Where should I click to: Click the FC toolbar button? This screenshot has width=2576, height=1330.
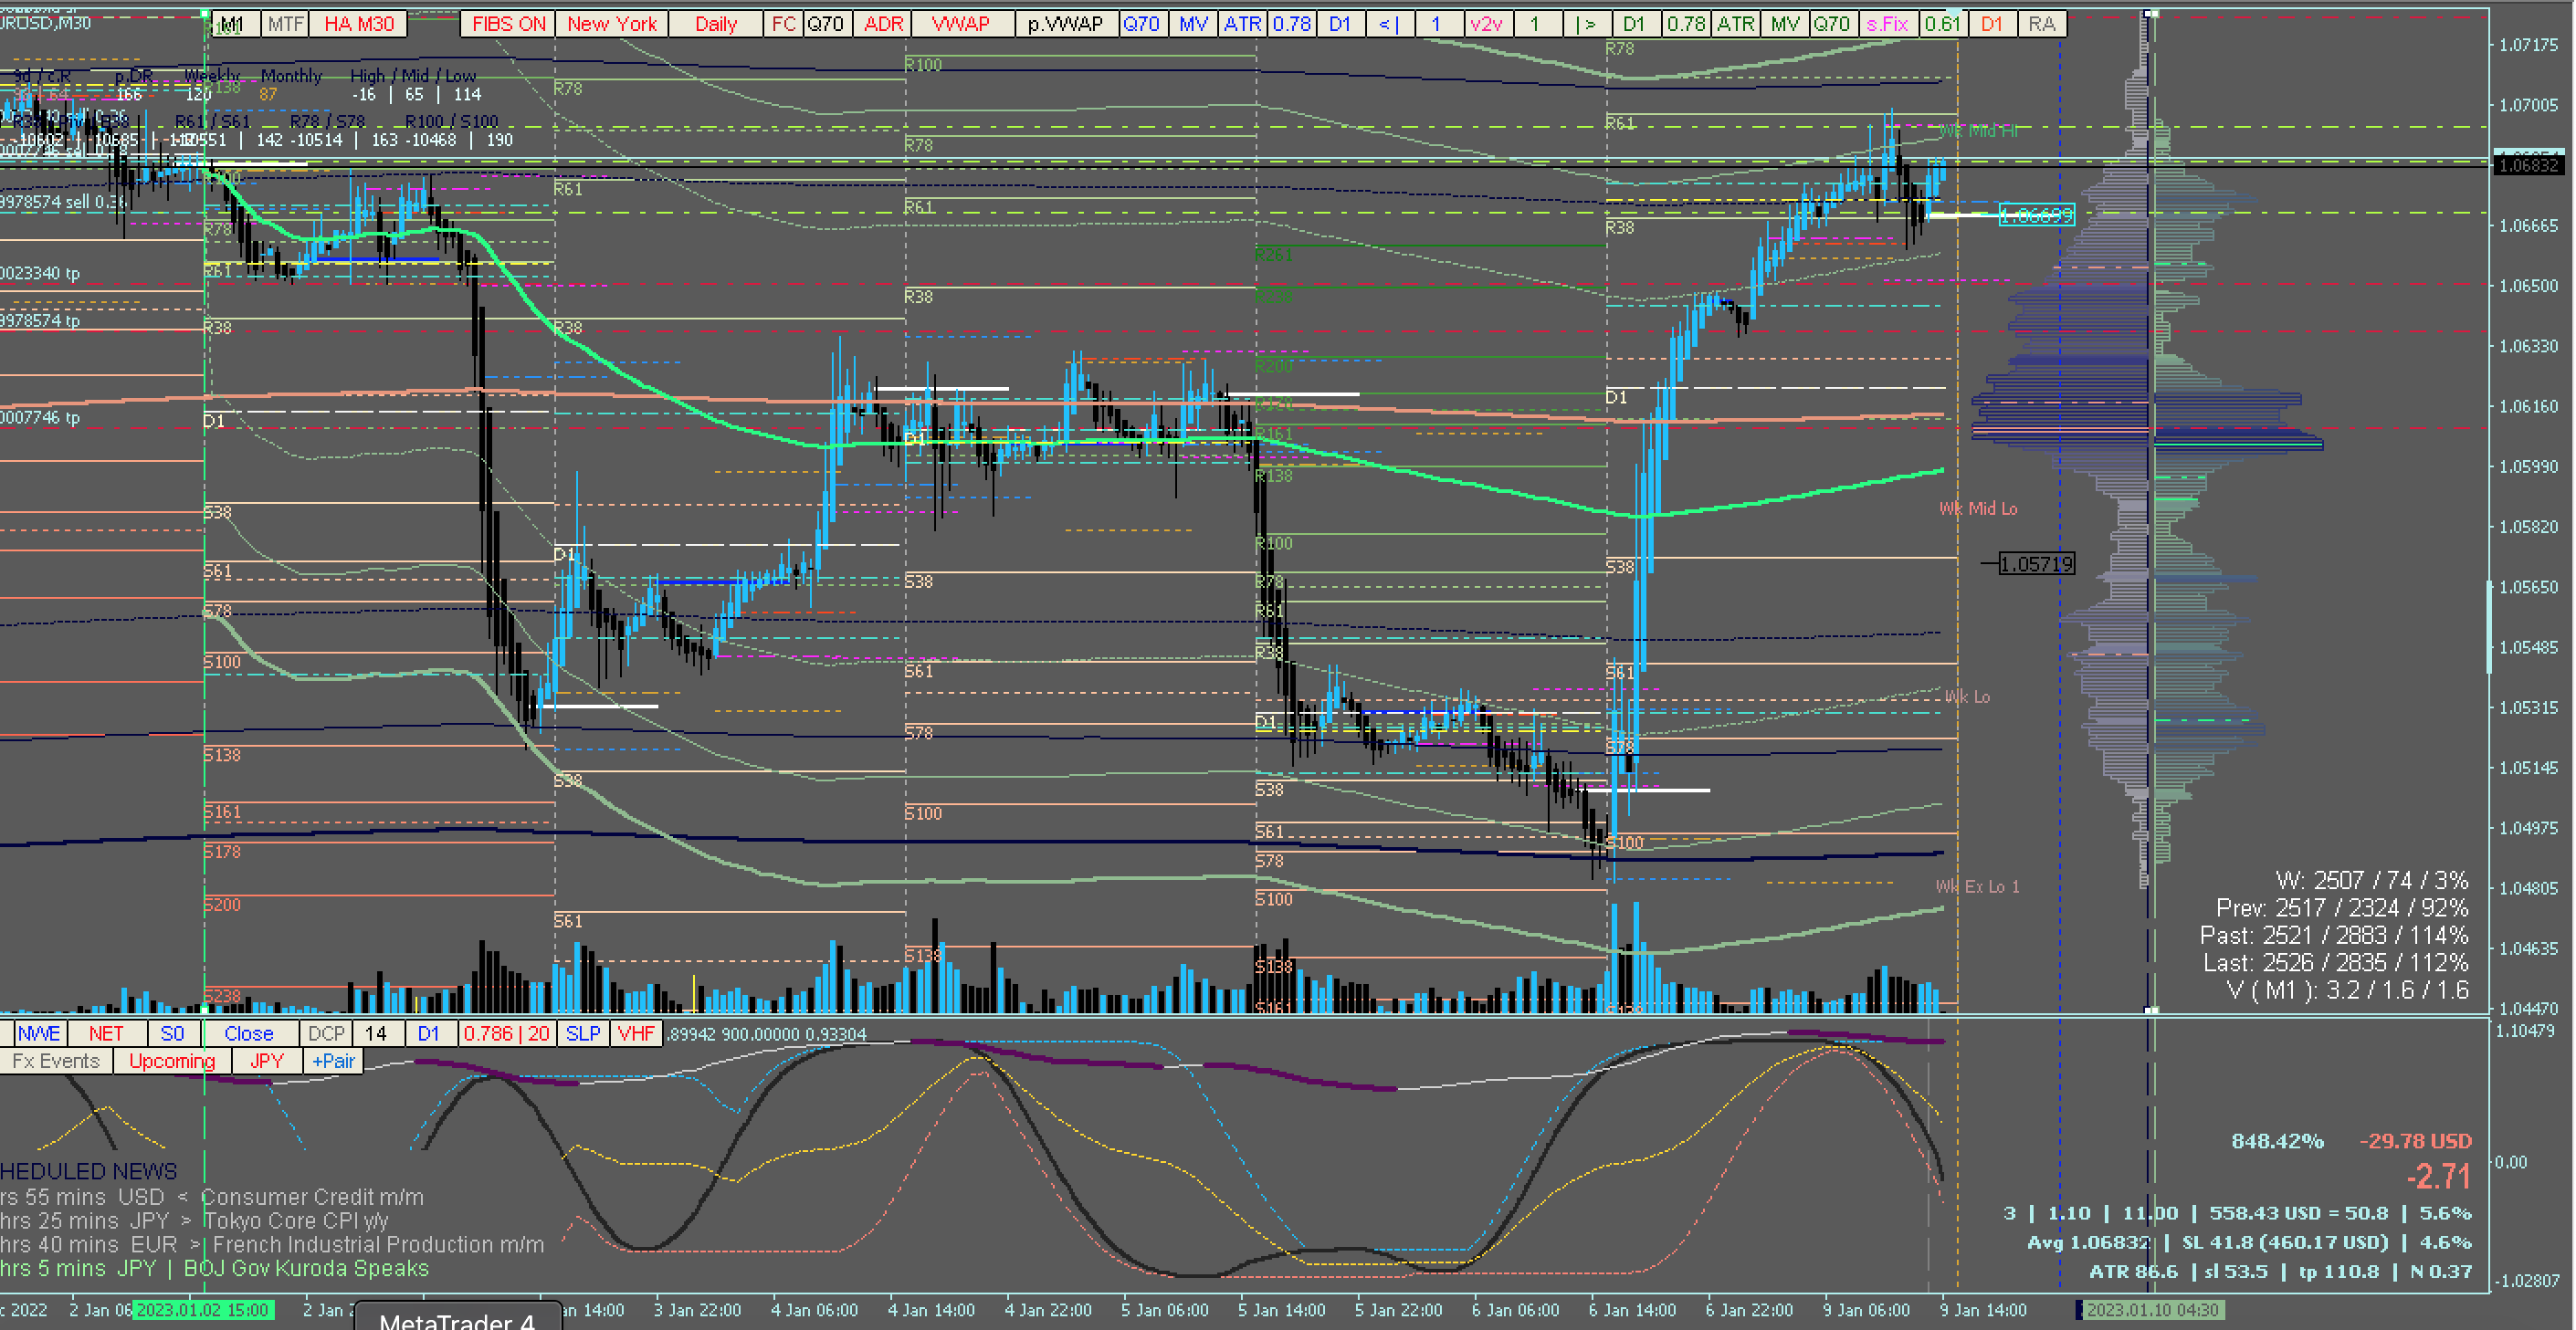[x=784, y=24]
